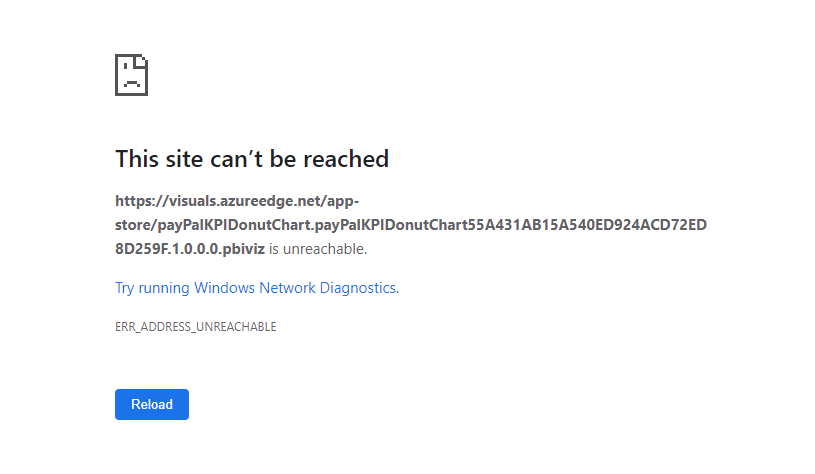Click the https://visuals.azureedge.net/app- URL line
Viewport: 815px width, 474px height.
pos(237,201)
